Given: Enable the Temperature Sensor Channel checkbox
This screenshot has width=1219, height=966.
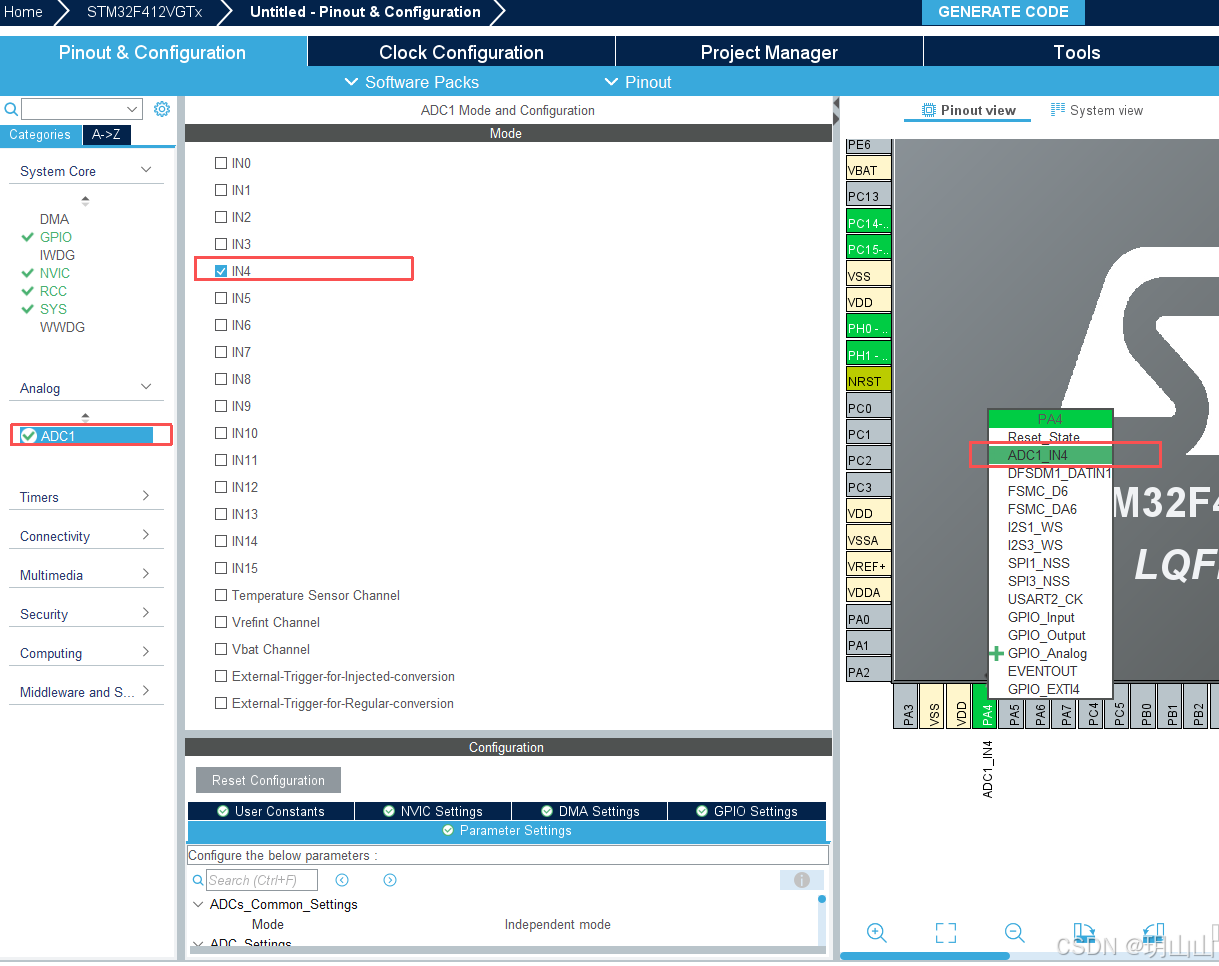Looking at the screenshot, I should (221, 595).
